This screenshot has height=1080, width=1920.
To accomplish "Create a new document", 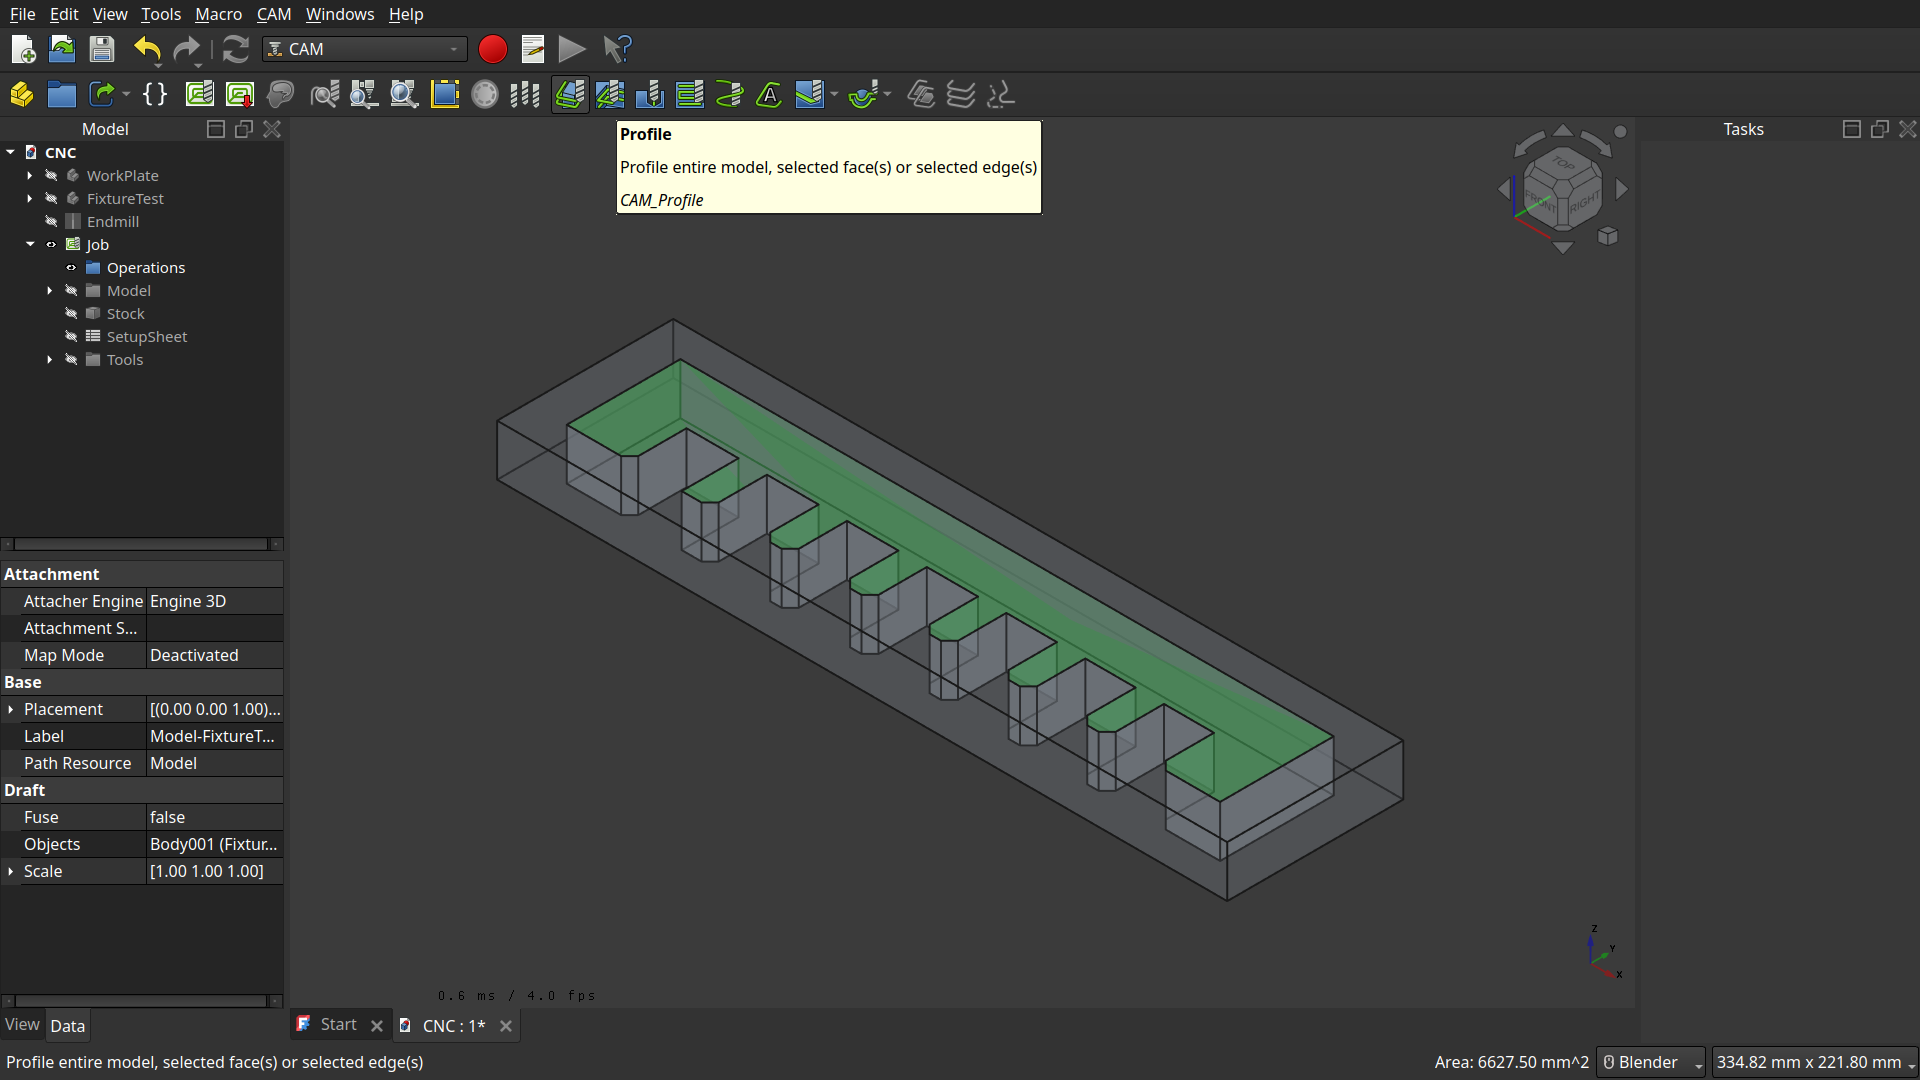I will pos(22,49).
